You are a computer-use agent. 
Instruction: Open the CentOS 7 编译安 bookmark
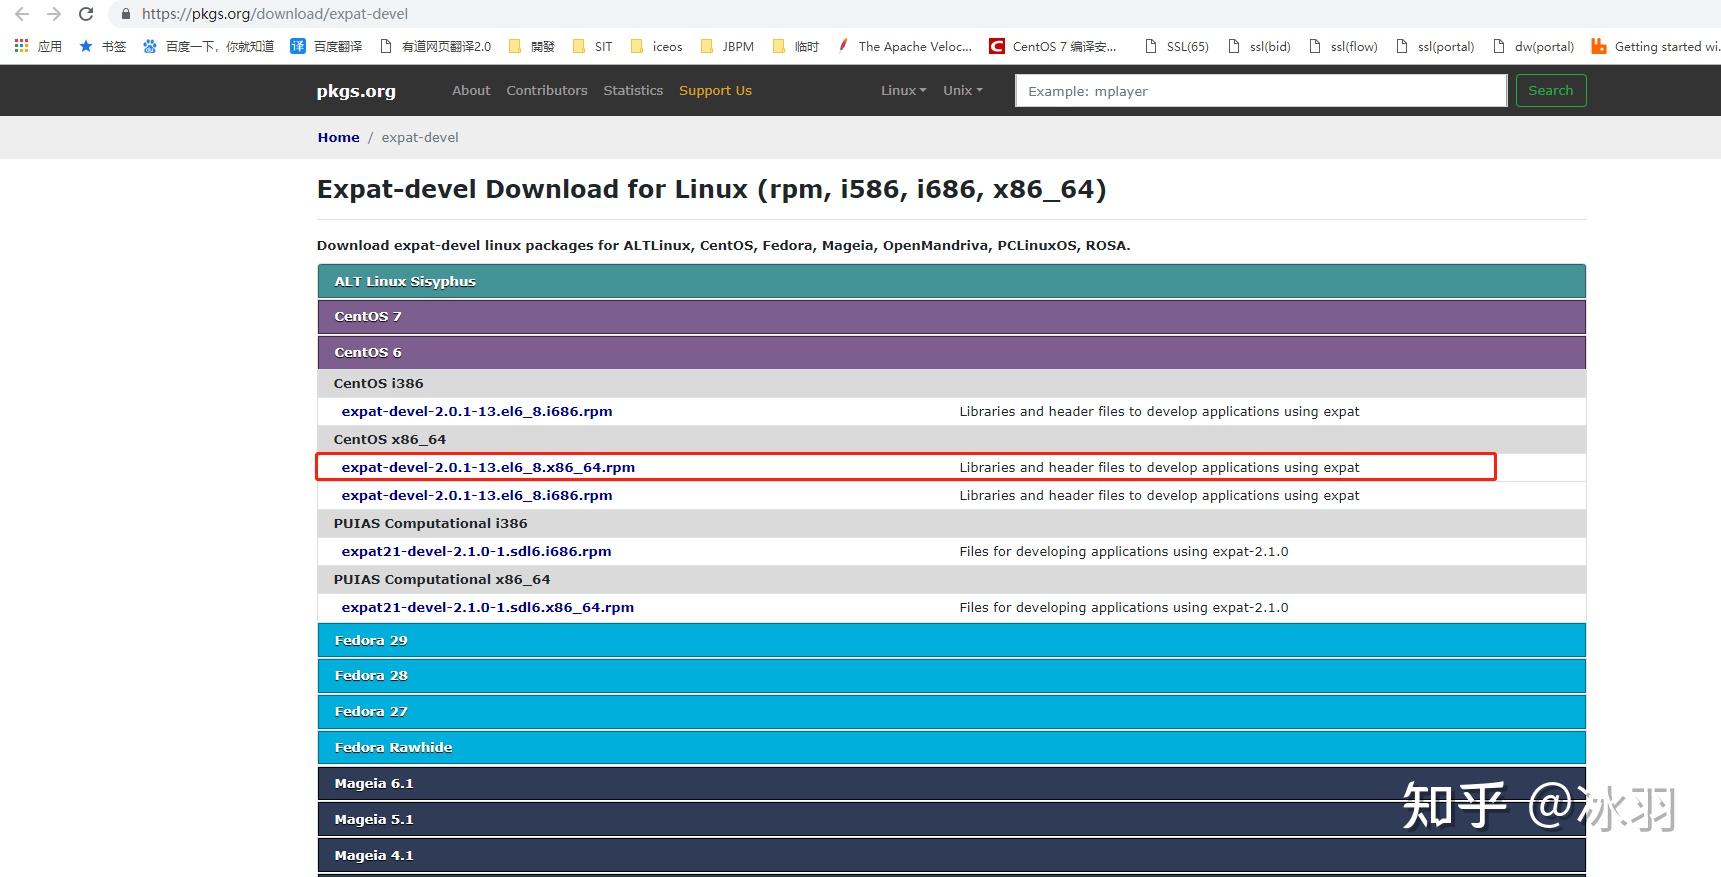click(x=1052, y=46)
